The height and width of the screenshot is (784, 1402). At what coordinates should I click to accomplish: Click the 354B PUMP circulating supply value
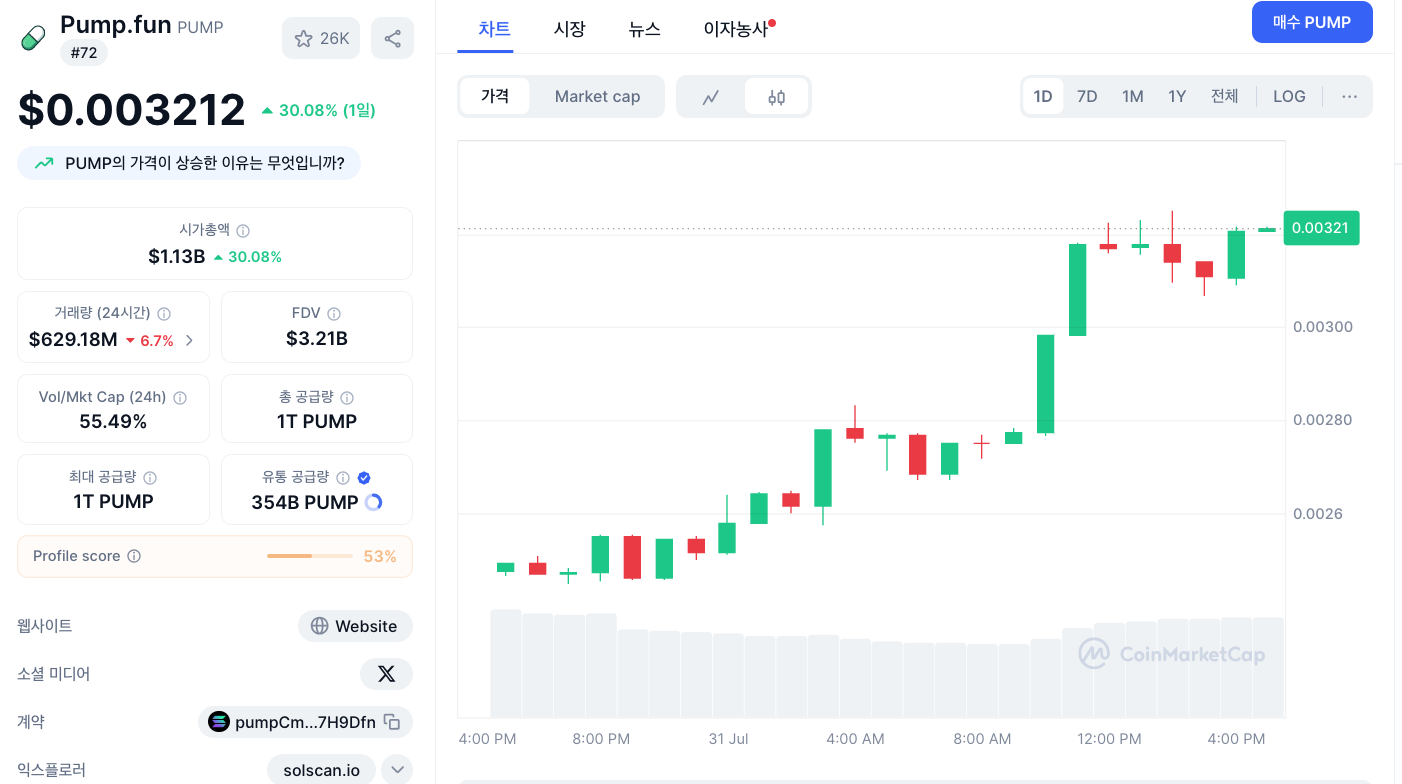305,502
